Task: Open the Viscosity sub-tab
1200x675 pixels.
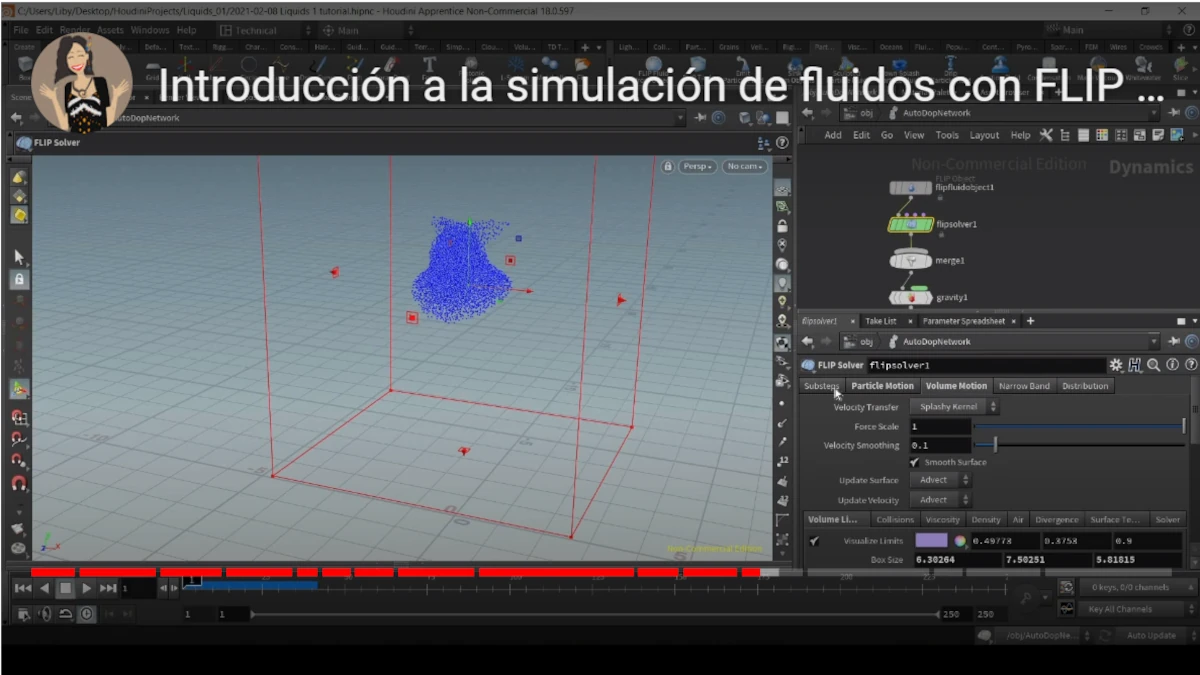Action: coord(943,520)
